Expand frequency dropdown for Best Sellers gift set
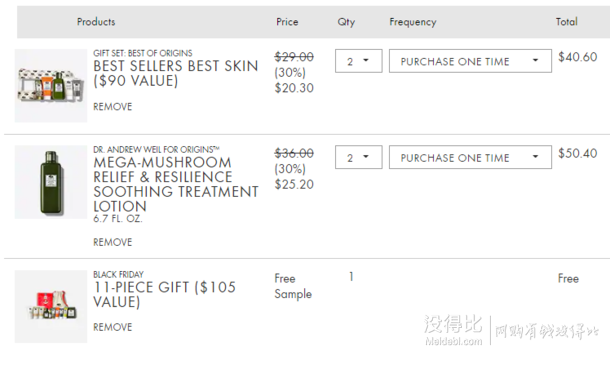The image size is (610, 365). 470,61
